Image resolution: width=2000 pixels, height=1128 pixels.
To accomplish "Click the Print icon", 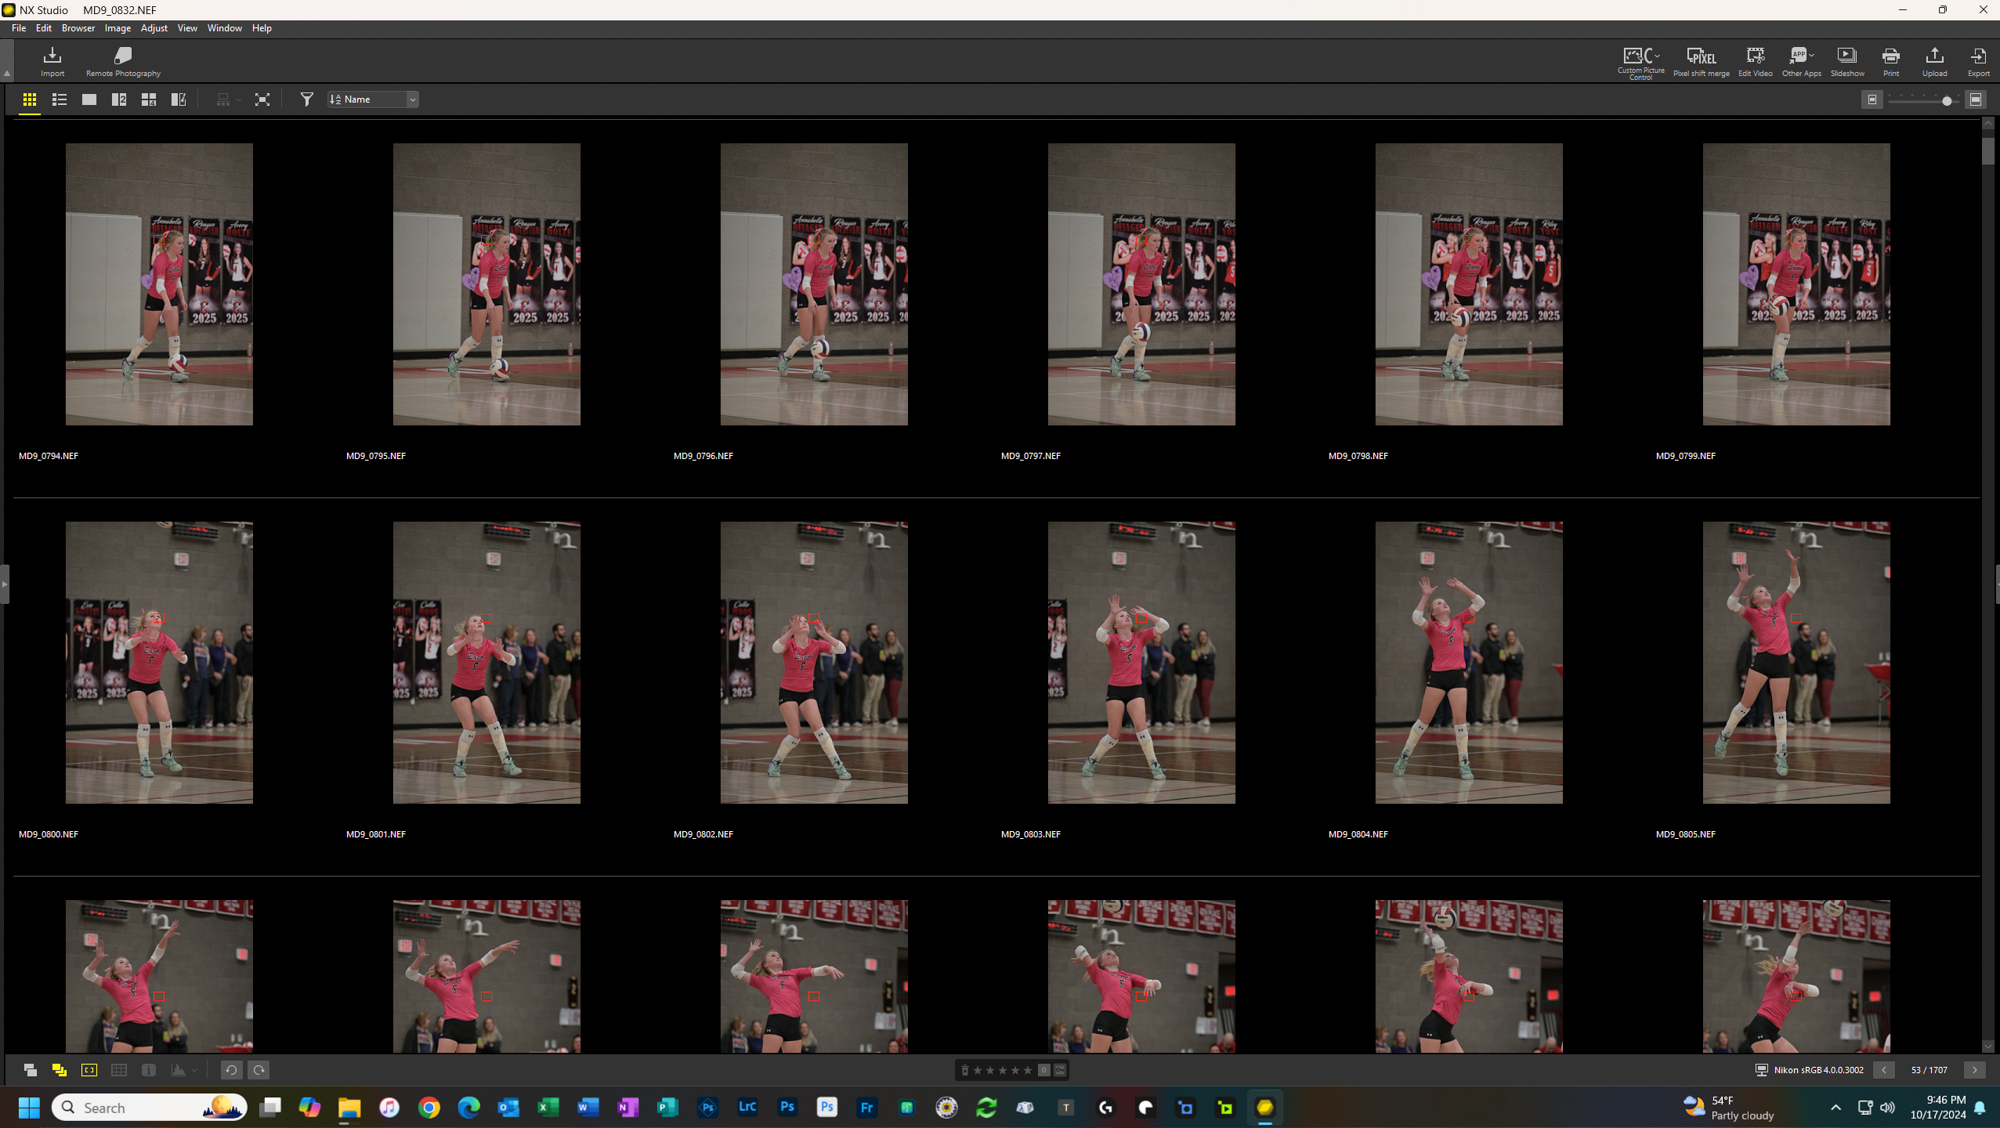I will click(x=1891, y=62).
